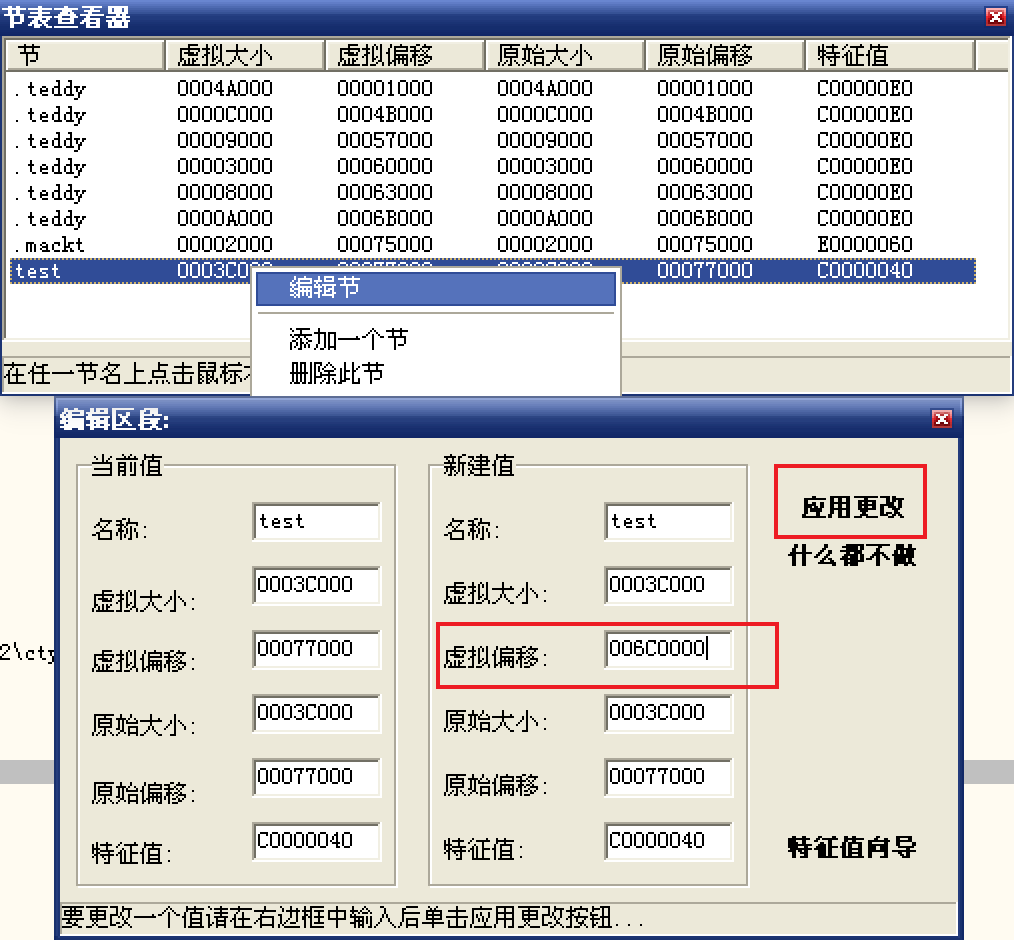Click new-value 名称 input field
This screenshot has width=1014, height=940.
pyautogui.click(x=668, y=522)
